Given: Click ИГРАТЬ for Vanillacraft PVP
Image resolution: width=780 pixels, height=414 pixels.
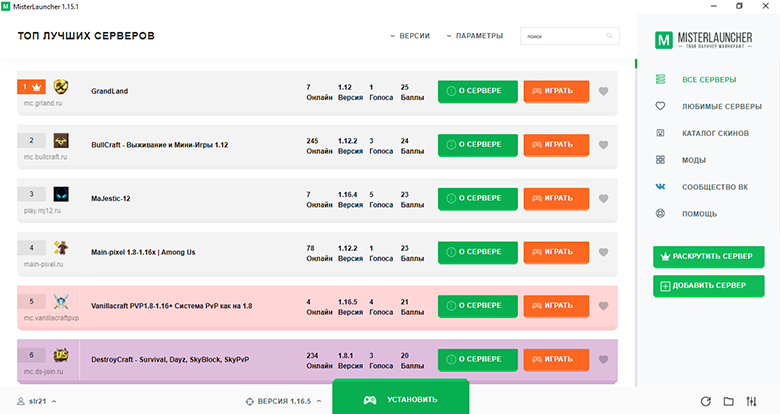Looking at the screenshot, I should [x=556, y=306].
